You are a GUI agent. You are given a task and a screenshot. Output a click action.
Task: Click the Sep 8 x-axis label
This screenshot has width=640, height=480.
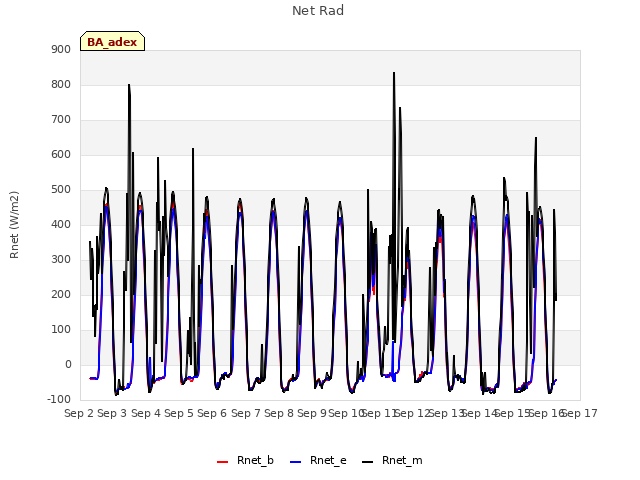click(279, 413)
